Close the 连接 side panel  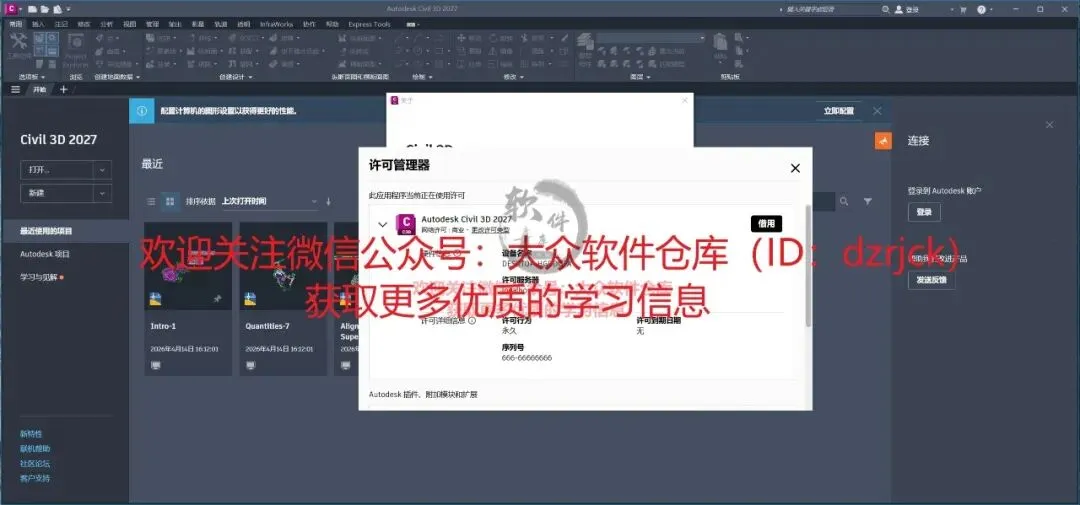coord(1049,125)
